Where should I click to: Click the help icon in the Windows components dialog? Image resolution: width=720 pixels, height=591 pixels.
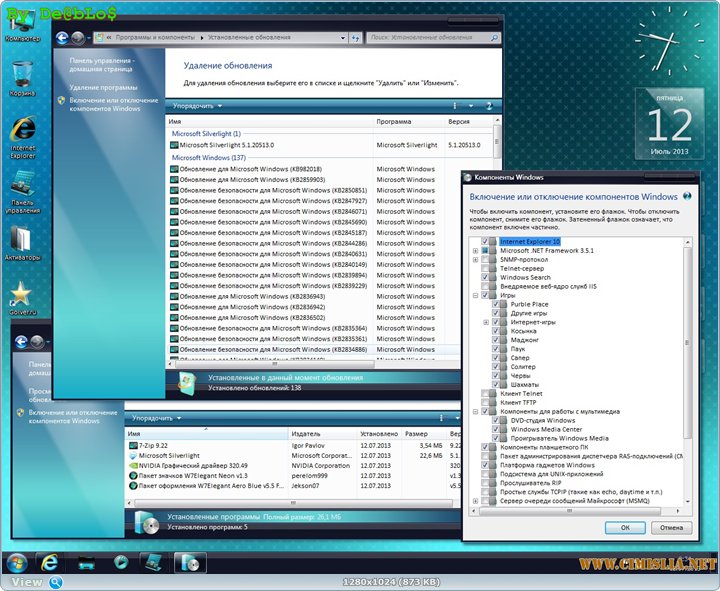click(x=686, y=197)
